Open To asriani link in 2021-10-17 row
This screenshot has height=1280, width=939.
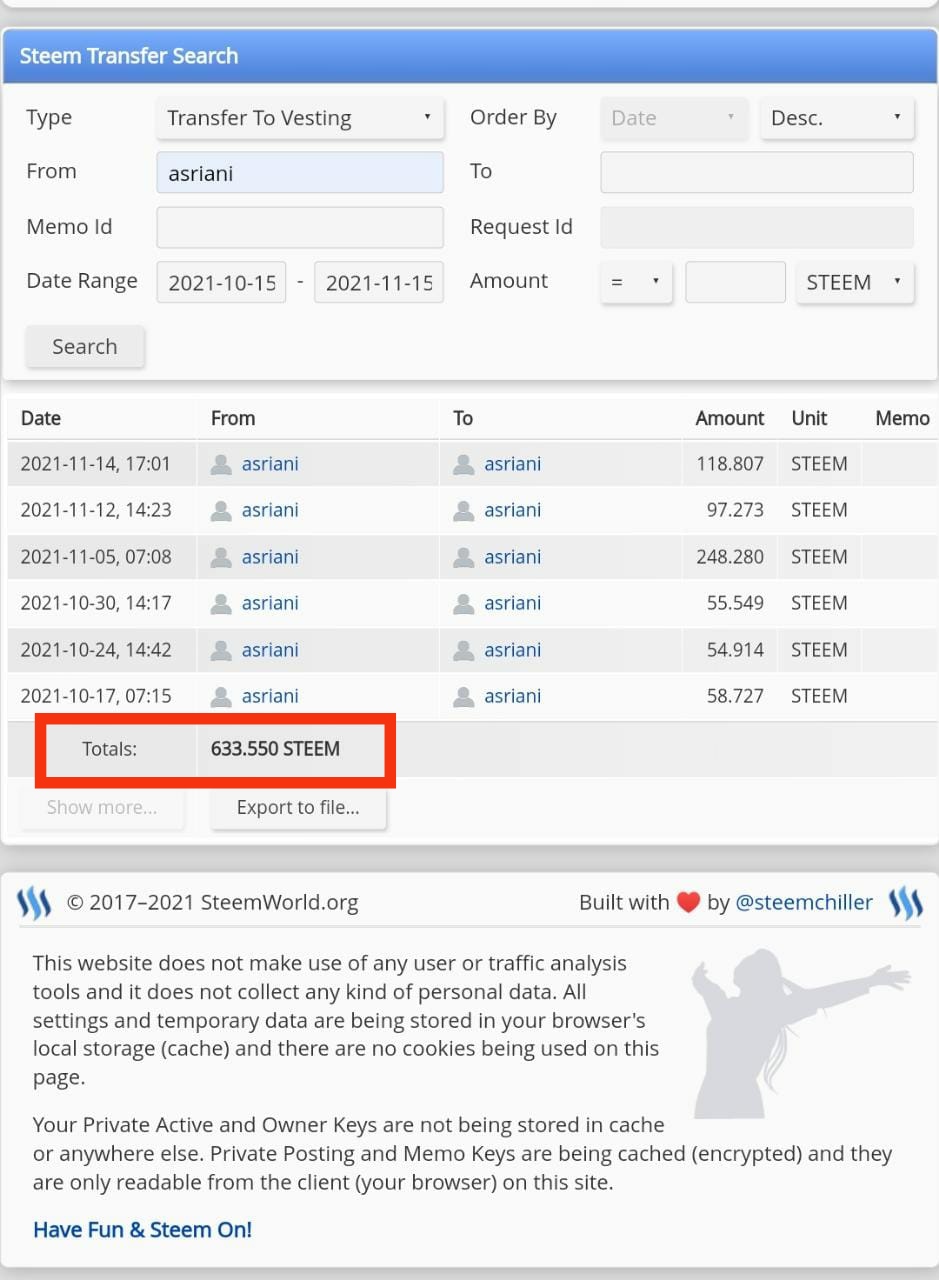(x=513, y=696)
